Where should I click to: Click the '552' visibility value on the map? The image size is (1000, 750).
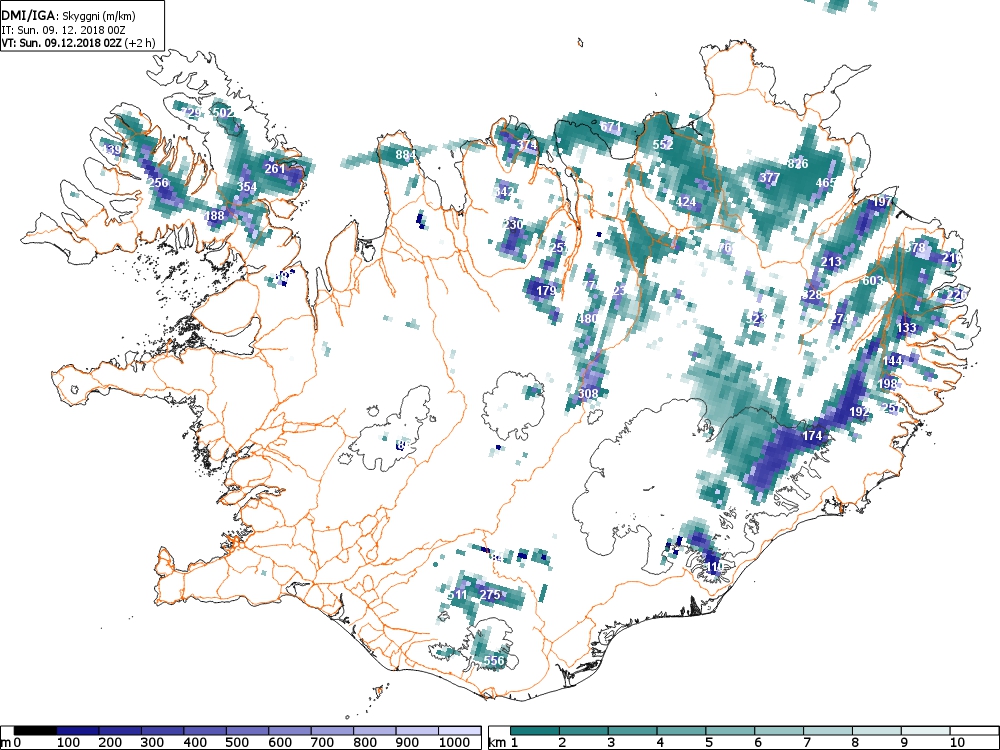663,145
